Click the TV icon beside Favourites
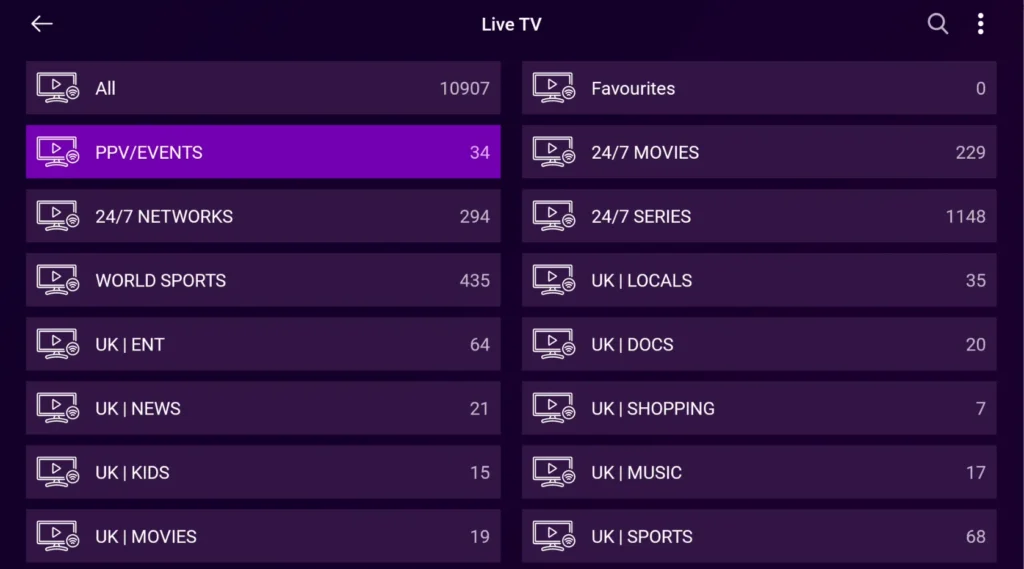This screenshot has height=569, width=1024. (x=553, y=88)
